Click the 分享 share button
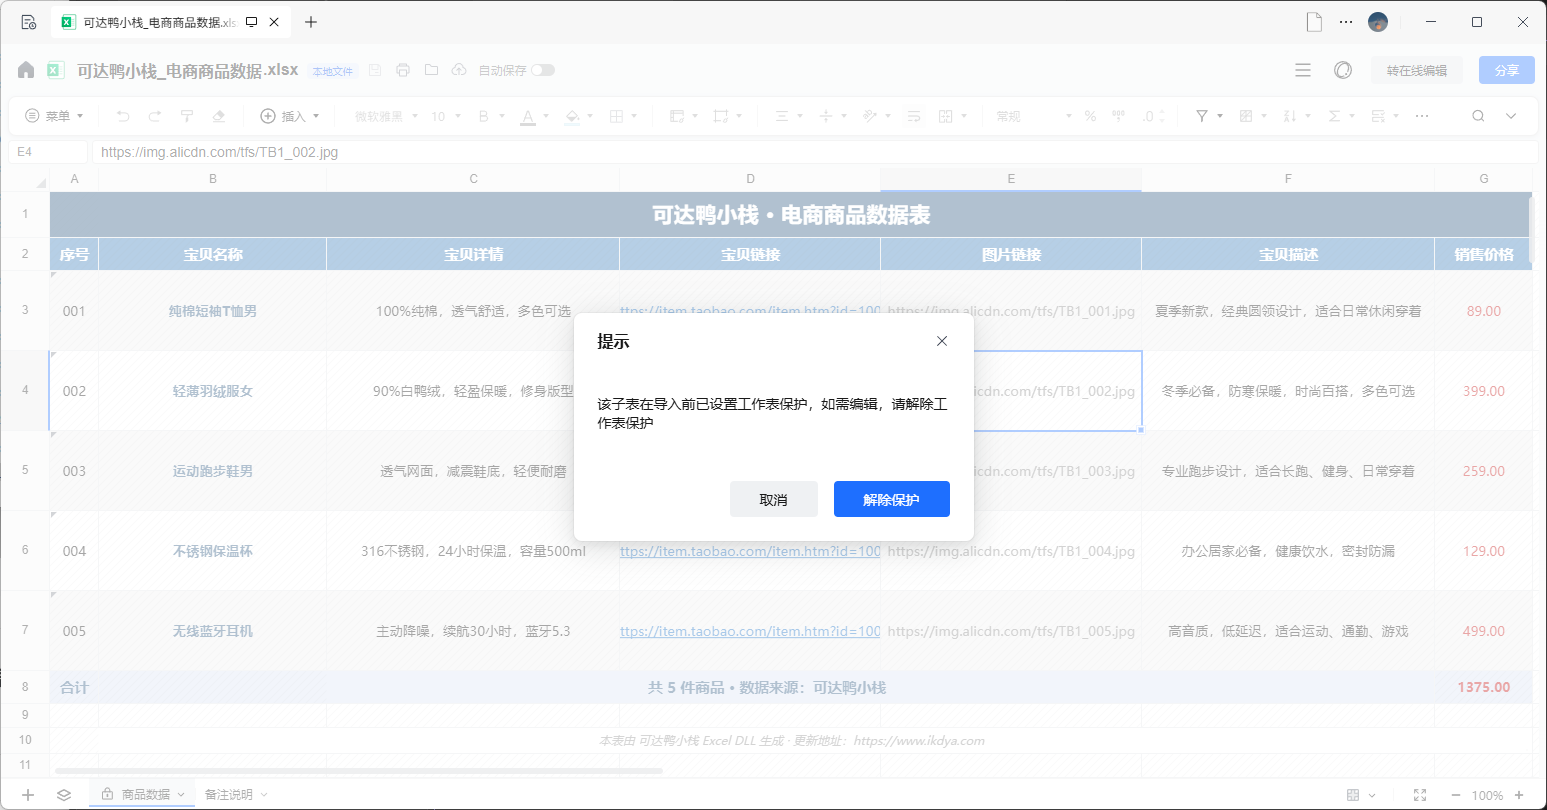The image size is (1547, 810). pos(1506,70)
